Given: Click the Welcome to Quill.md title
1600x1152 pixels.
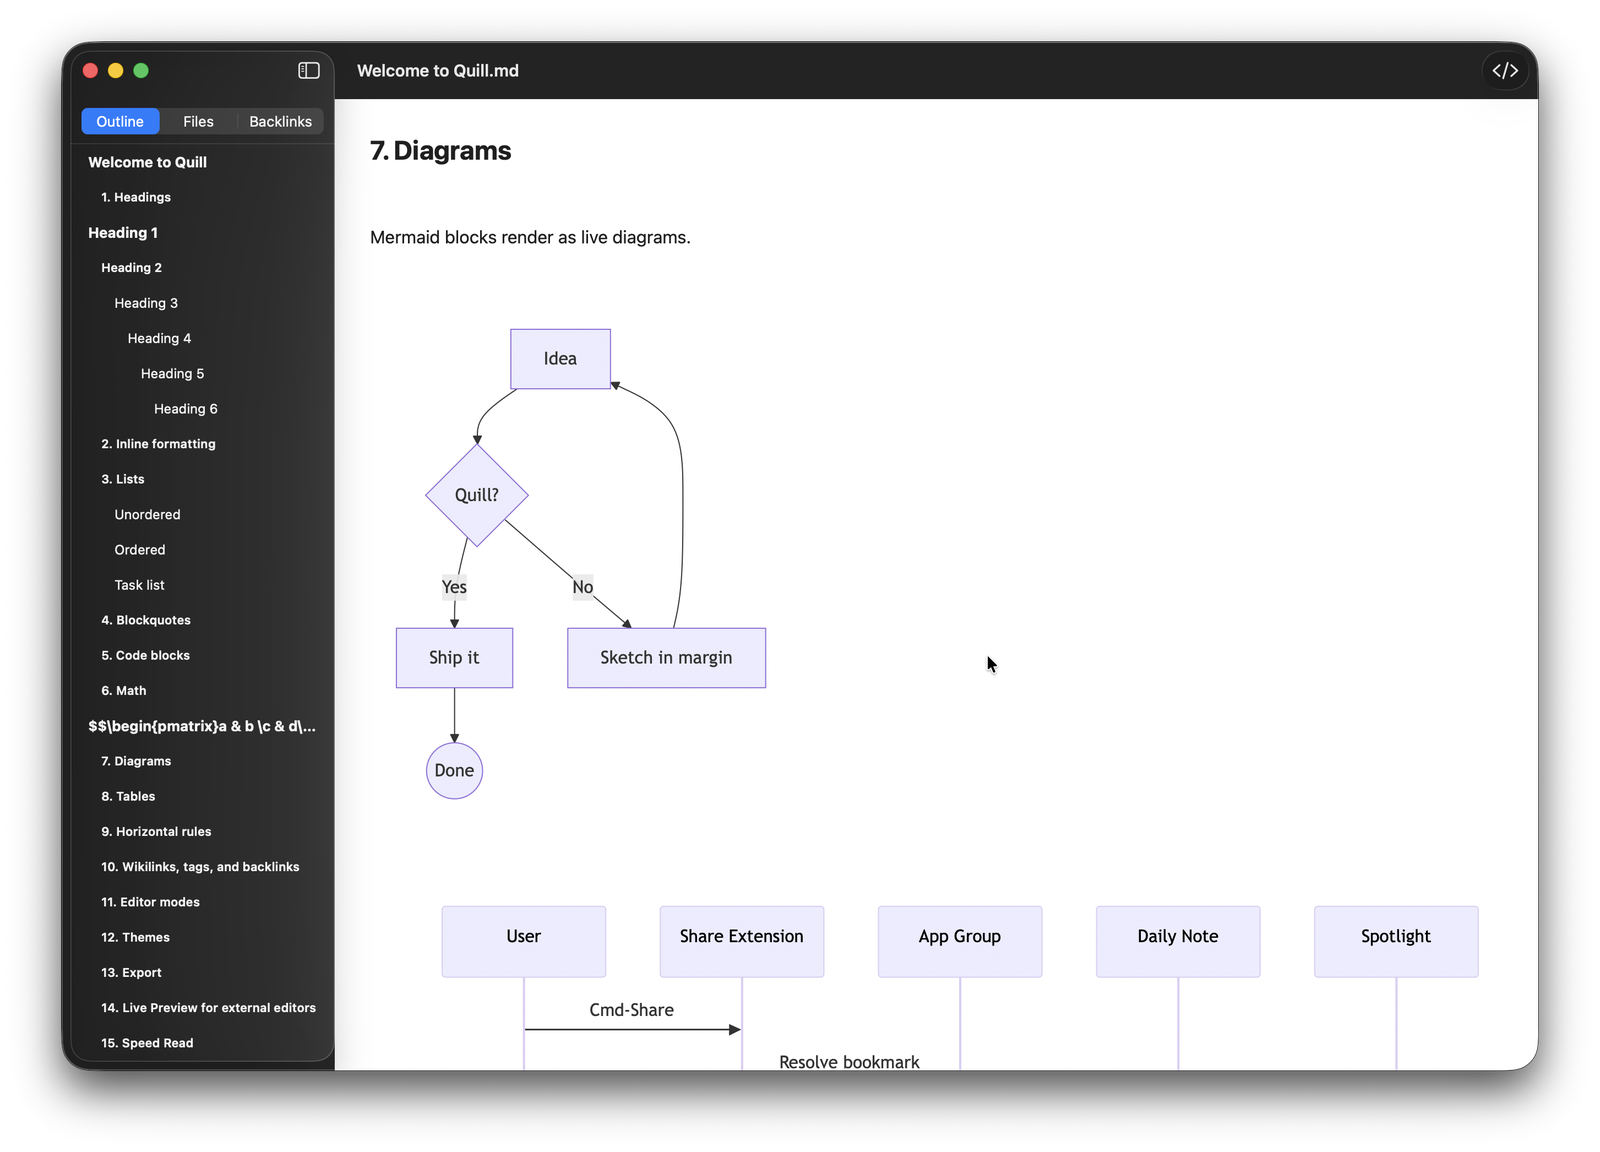Looking at the screenshot, I should coord(438,70).
